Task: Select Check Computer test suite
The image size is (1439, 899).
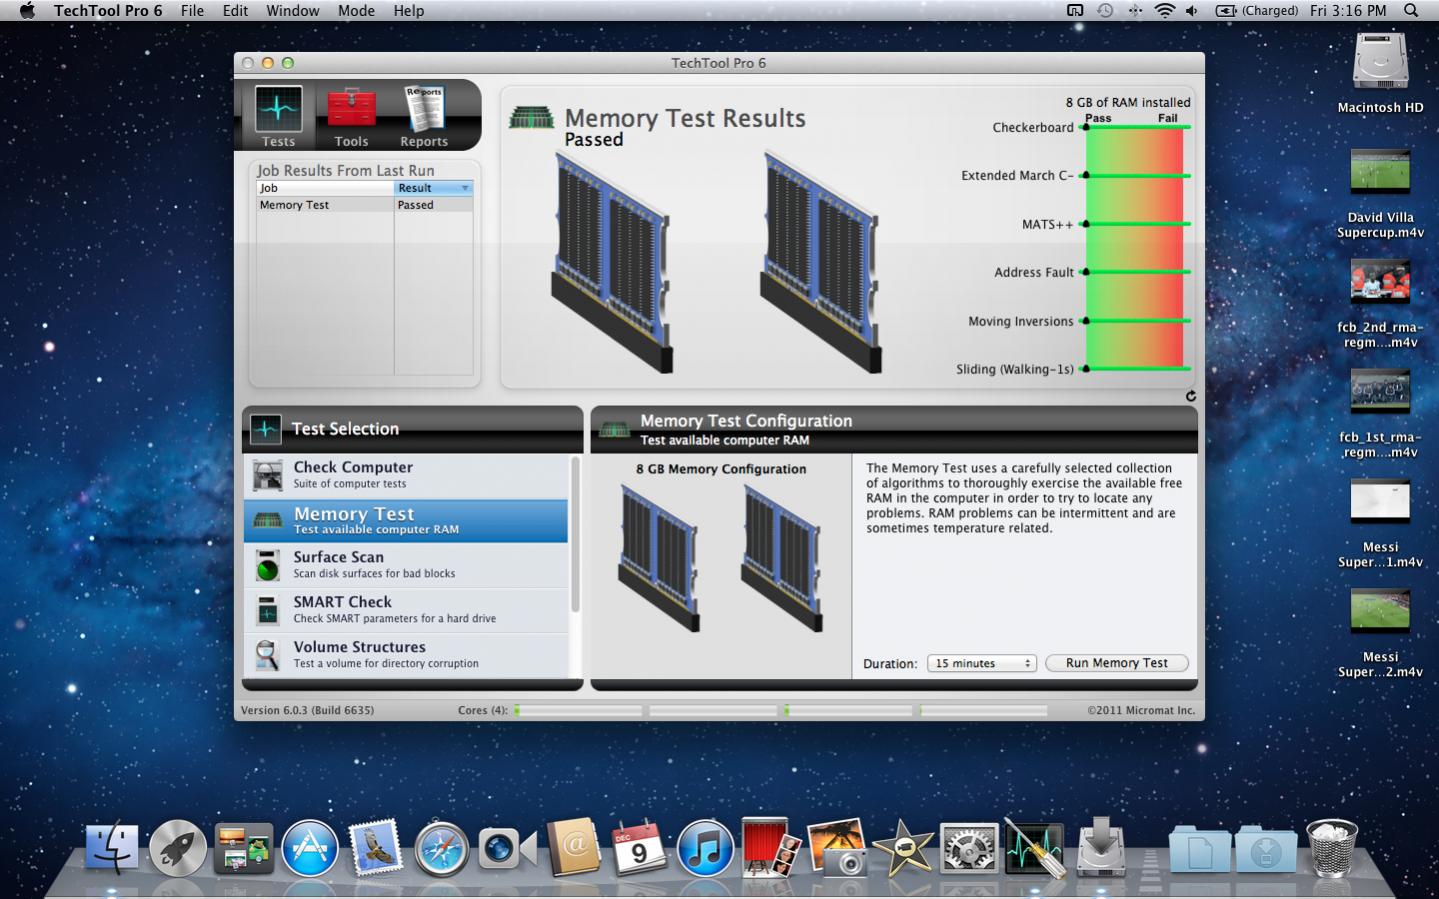Action: coord(406,475)
